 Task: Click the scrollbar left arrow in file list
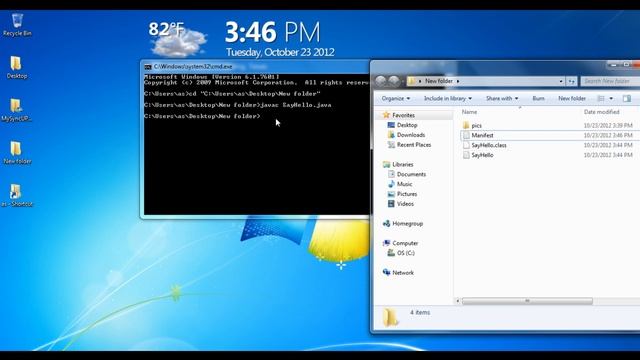pos(458,301)
